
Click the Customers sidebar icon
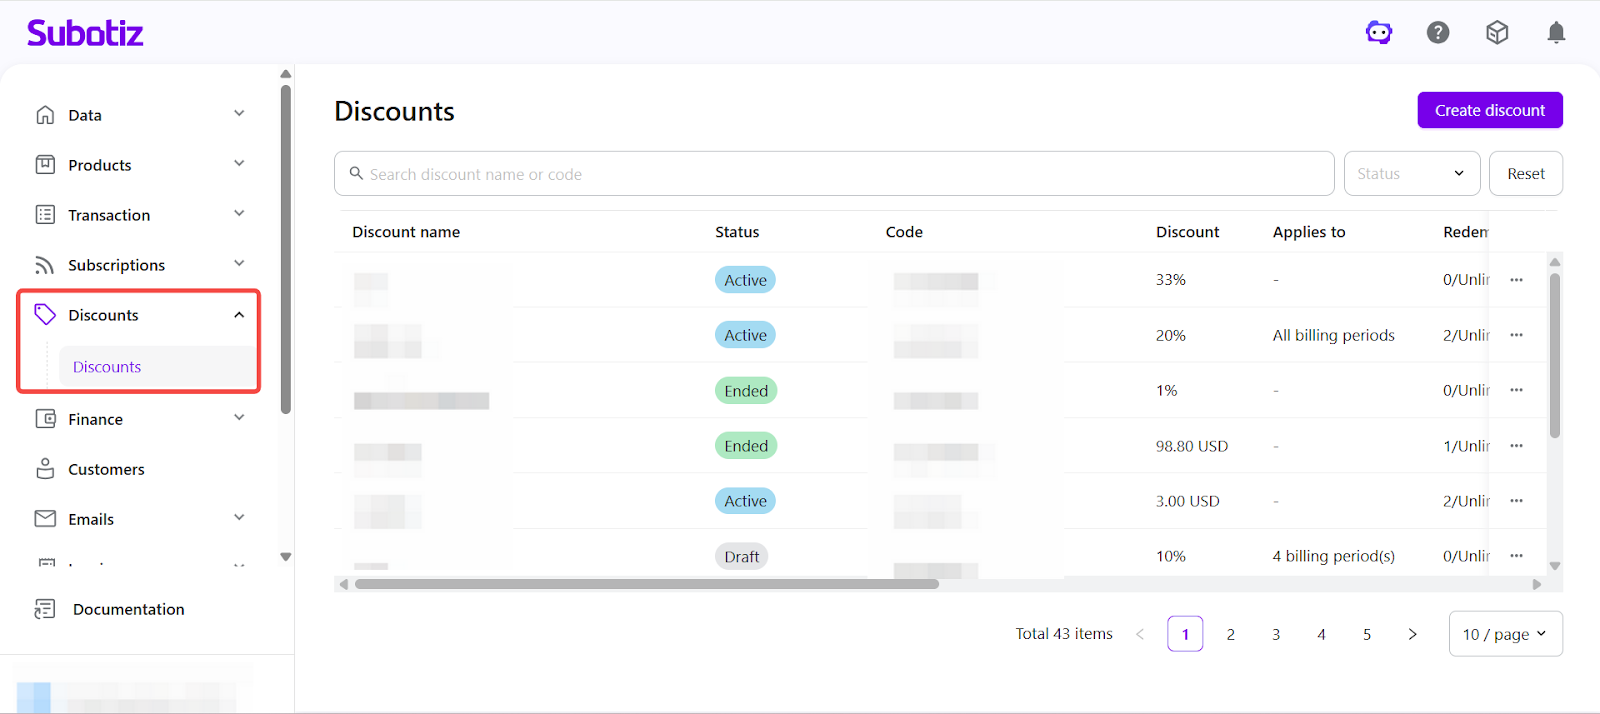(45, 469)
